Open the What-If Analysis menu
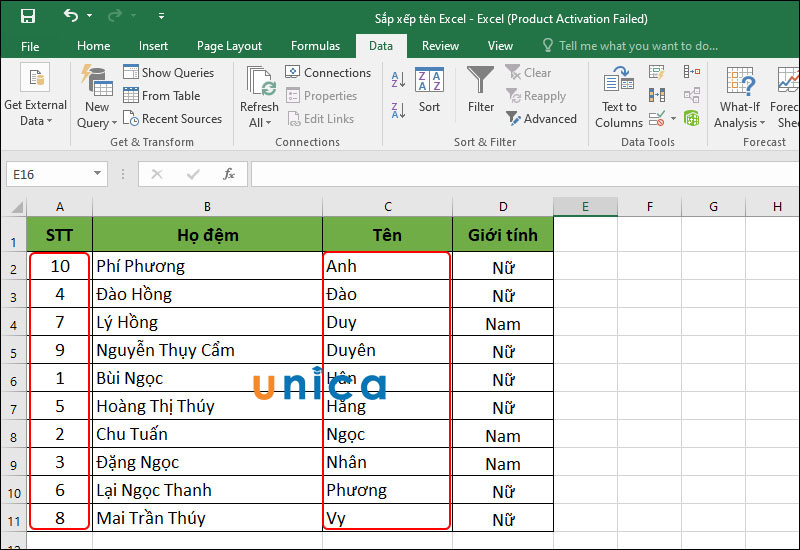This screenshot has width=800, height=550. pyautogui.click(x=739, y=96)
